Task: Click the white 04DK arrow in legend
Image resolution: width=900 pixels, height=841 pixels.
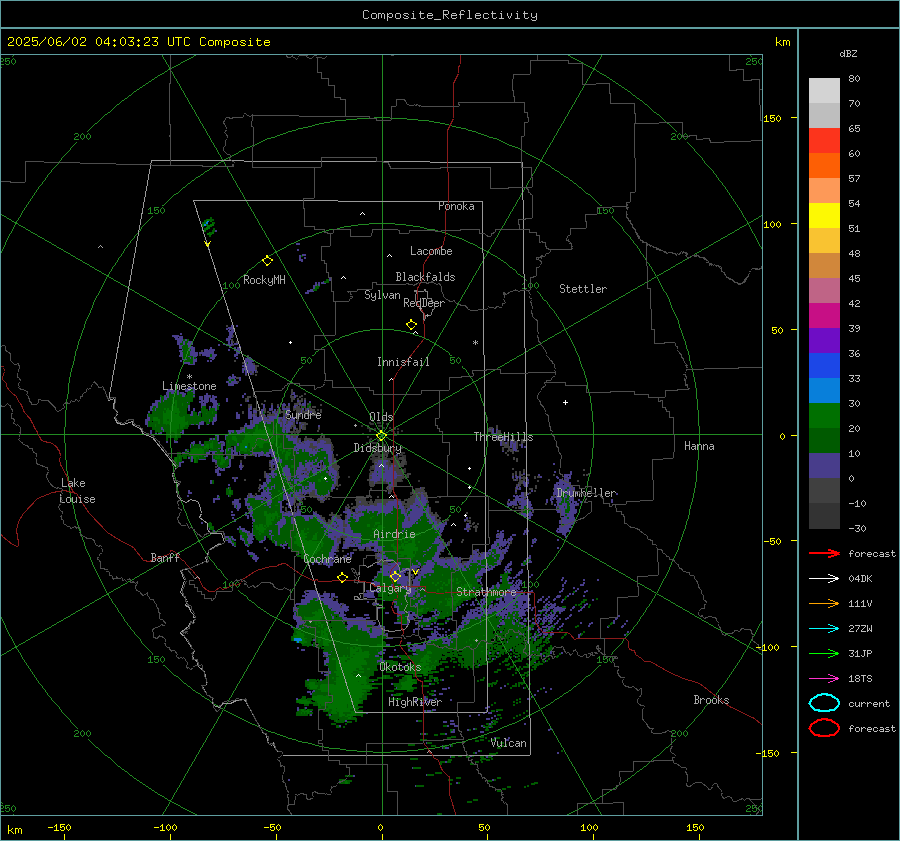Action: (x=824, y=579)
